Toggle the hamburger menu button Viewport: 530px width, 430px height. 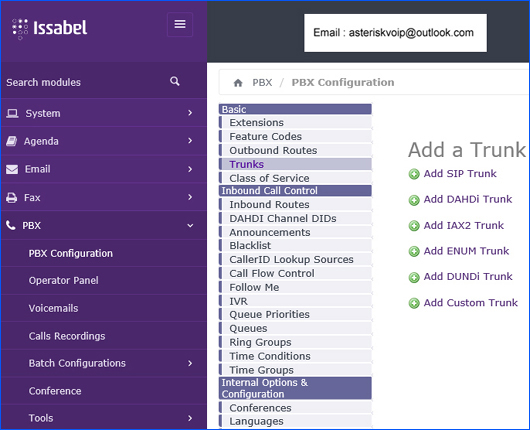point(180,24)
